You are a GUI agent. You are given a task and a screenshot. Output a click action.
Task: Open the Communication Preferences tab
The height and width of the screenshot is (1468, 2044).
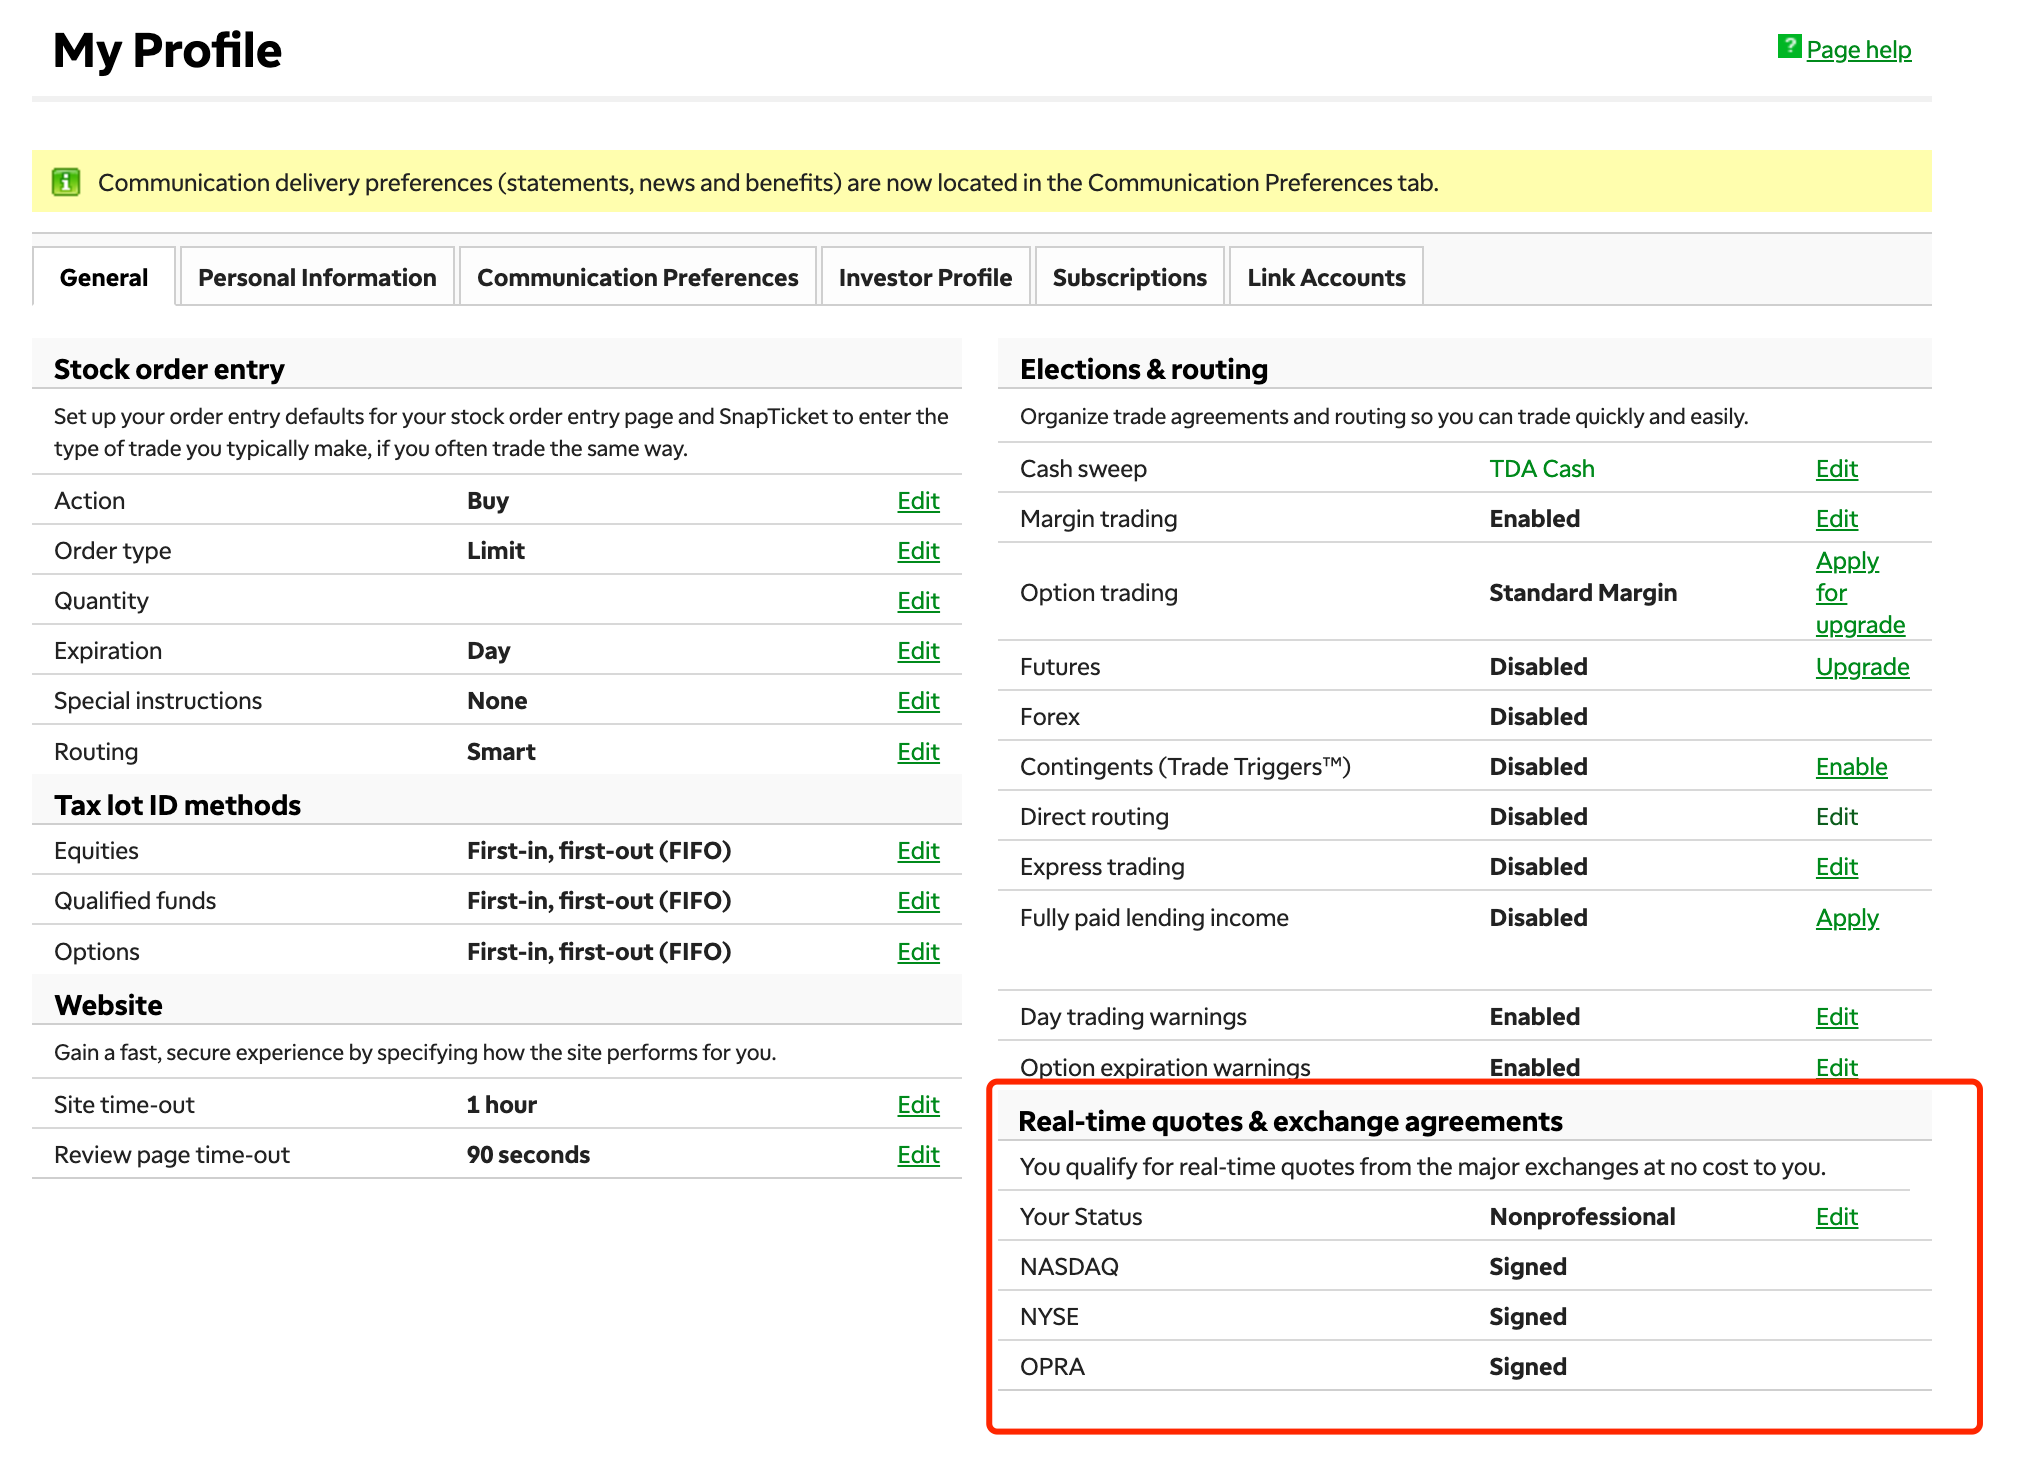637,277
